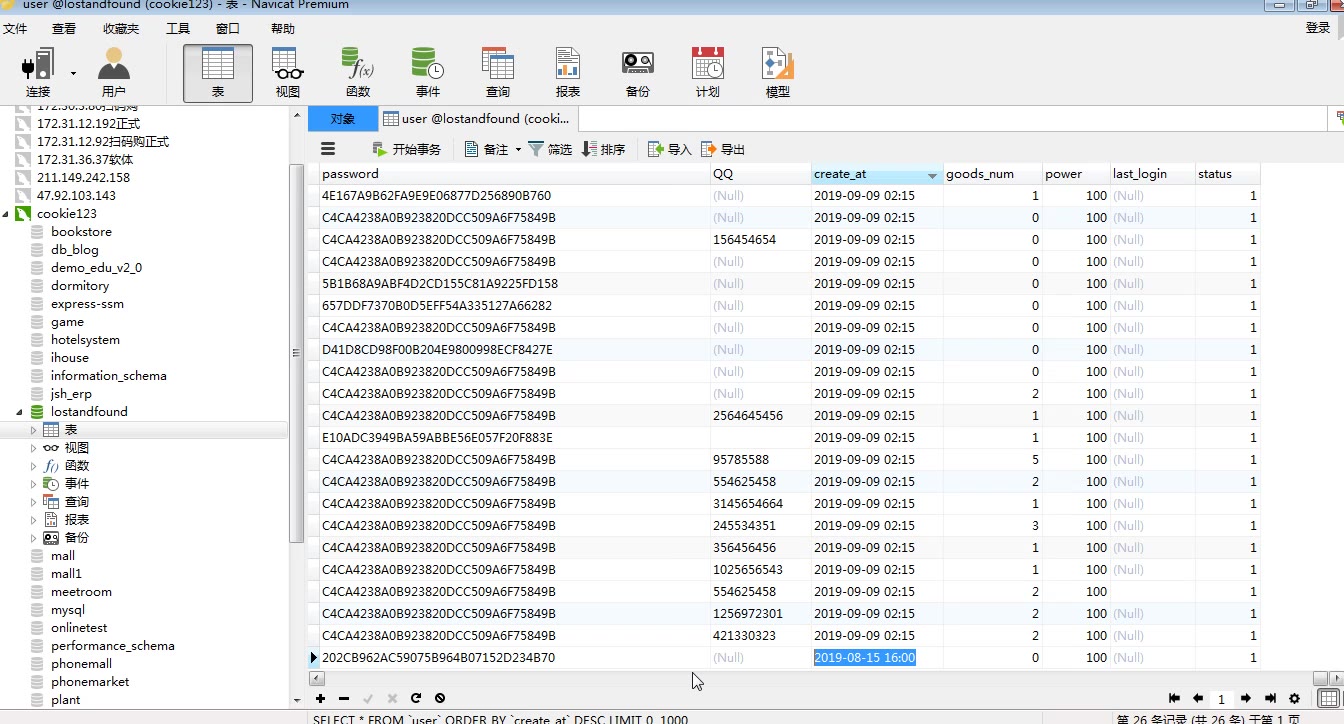This screenshot has height=724, width=1344.
Task: Click the page number field
Action: coord(1221,699)
